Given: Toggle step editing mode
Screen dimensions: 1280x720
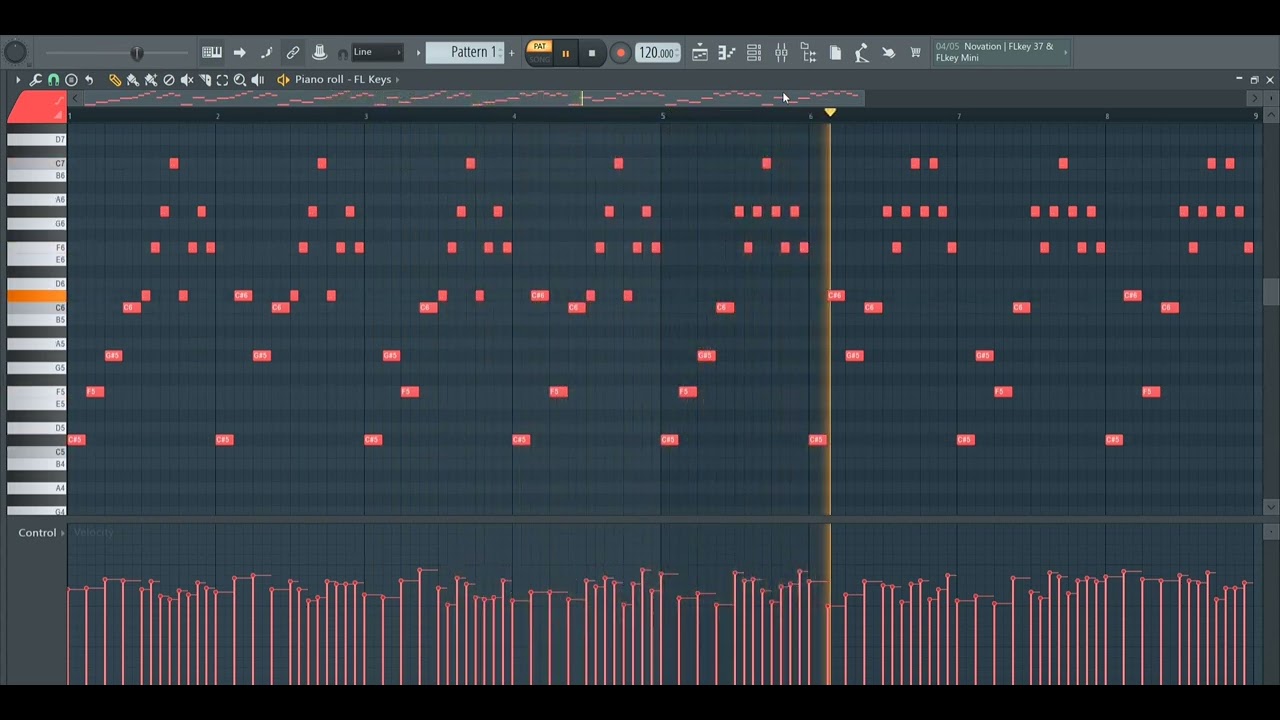Looking at the screenshot, I should click(266, 52).
